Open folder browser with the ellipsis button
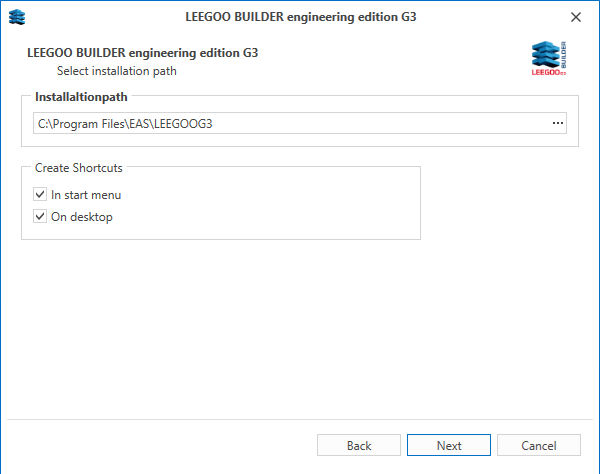This screenshot has width=600, height=474. pos(558,123)
